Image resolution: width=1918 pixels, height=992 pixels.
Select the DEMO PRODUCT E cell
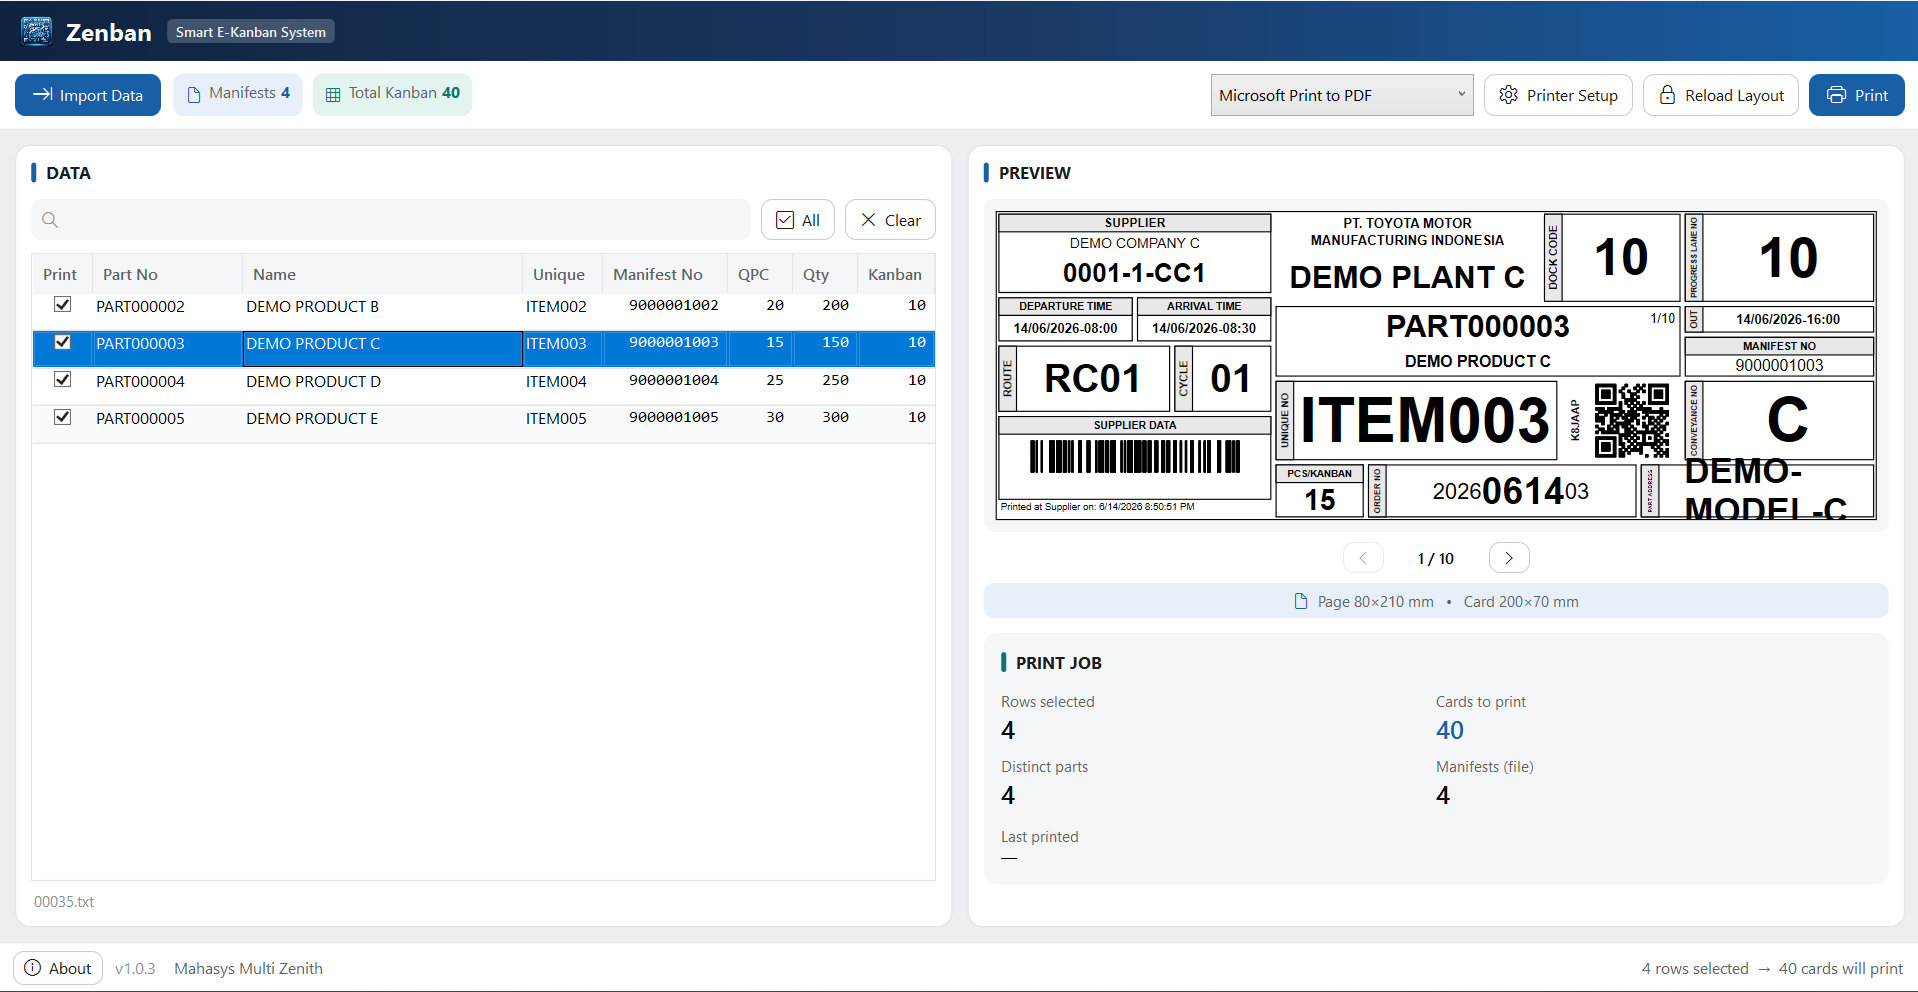(x=382, y=418)
